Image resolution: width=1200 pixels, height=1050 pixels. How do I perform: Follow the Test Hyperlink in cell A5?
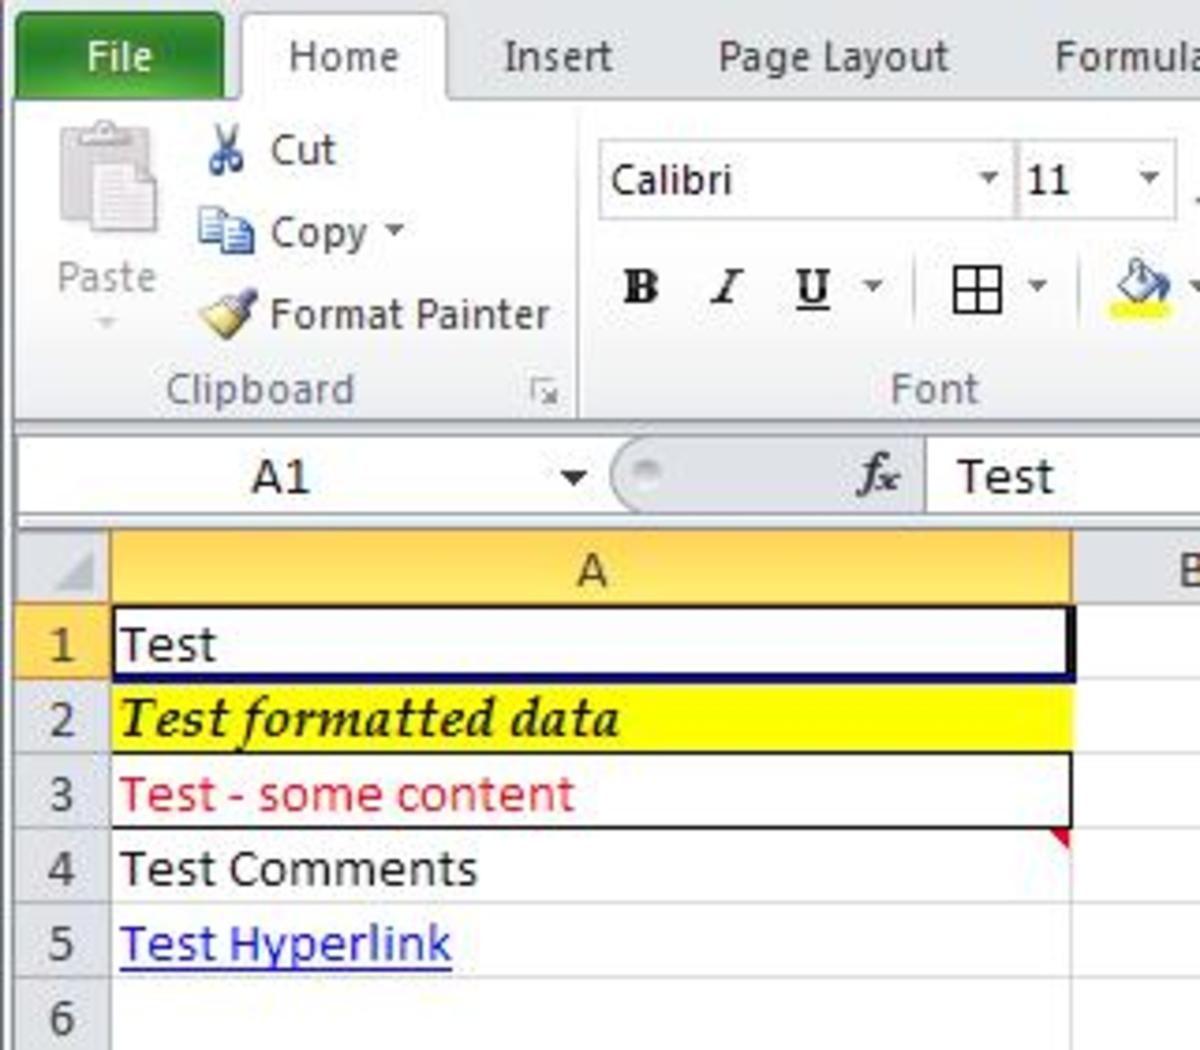pos(283,942)
